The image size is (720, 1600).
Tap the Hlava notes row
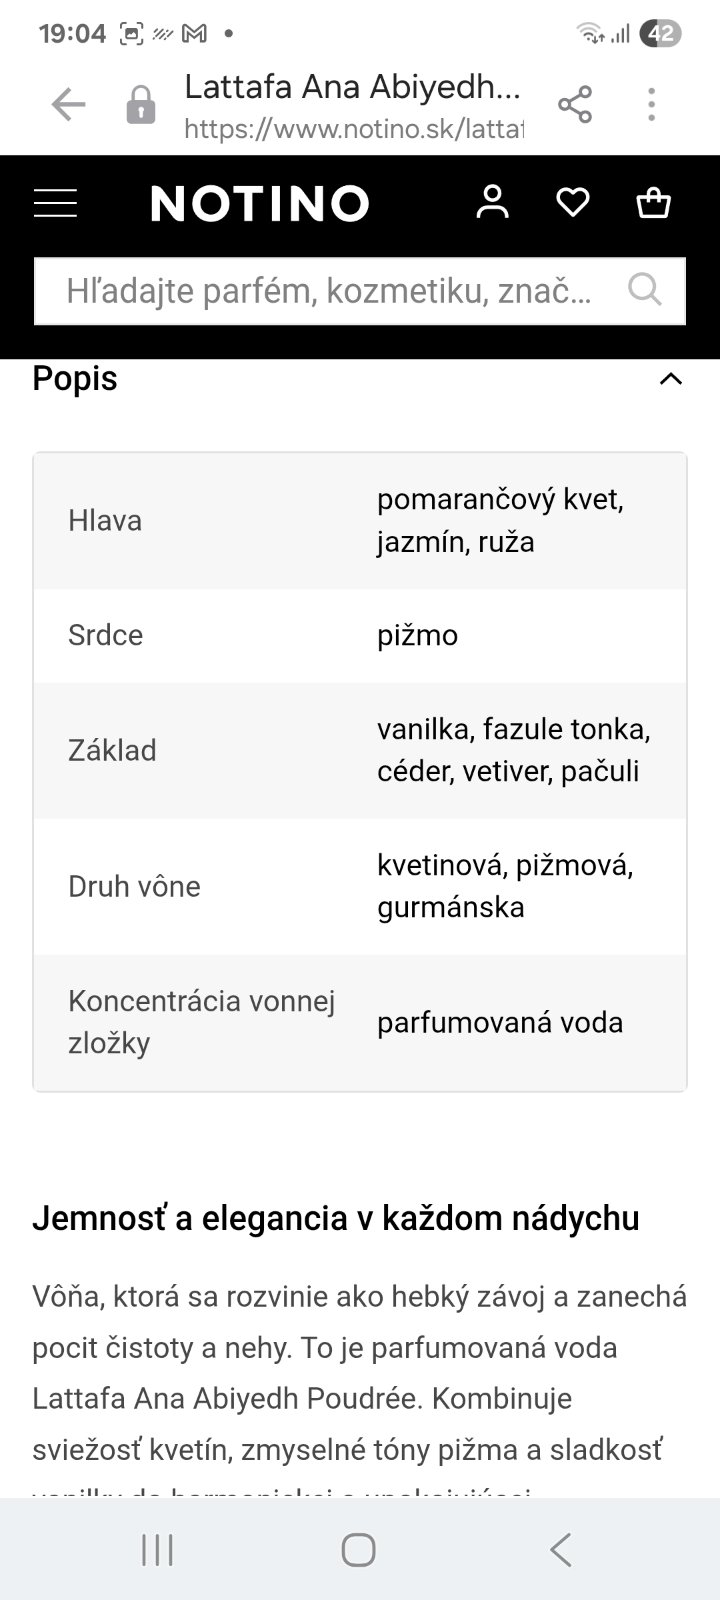pyautogui.click(x=360, y=521)
